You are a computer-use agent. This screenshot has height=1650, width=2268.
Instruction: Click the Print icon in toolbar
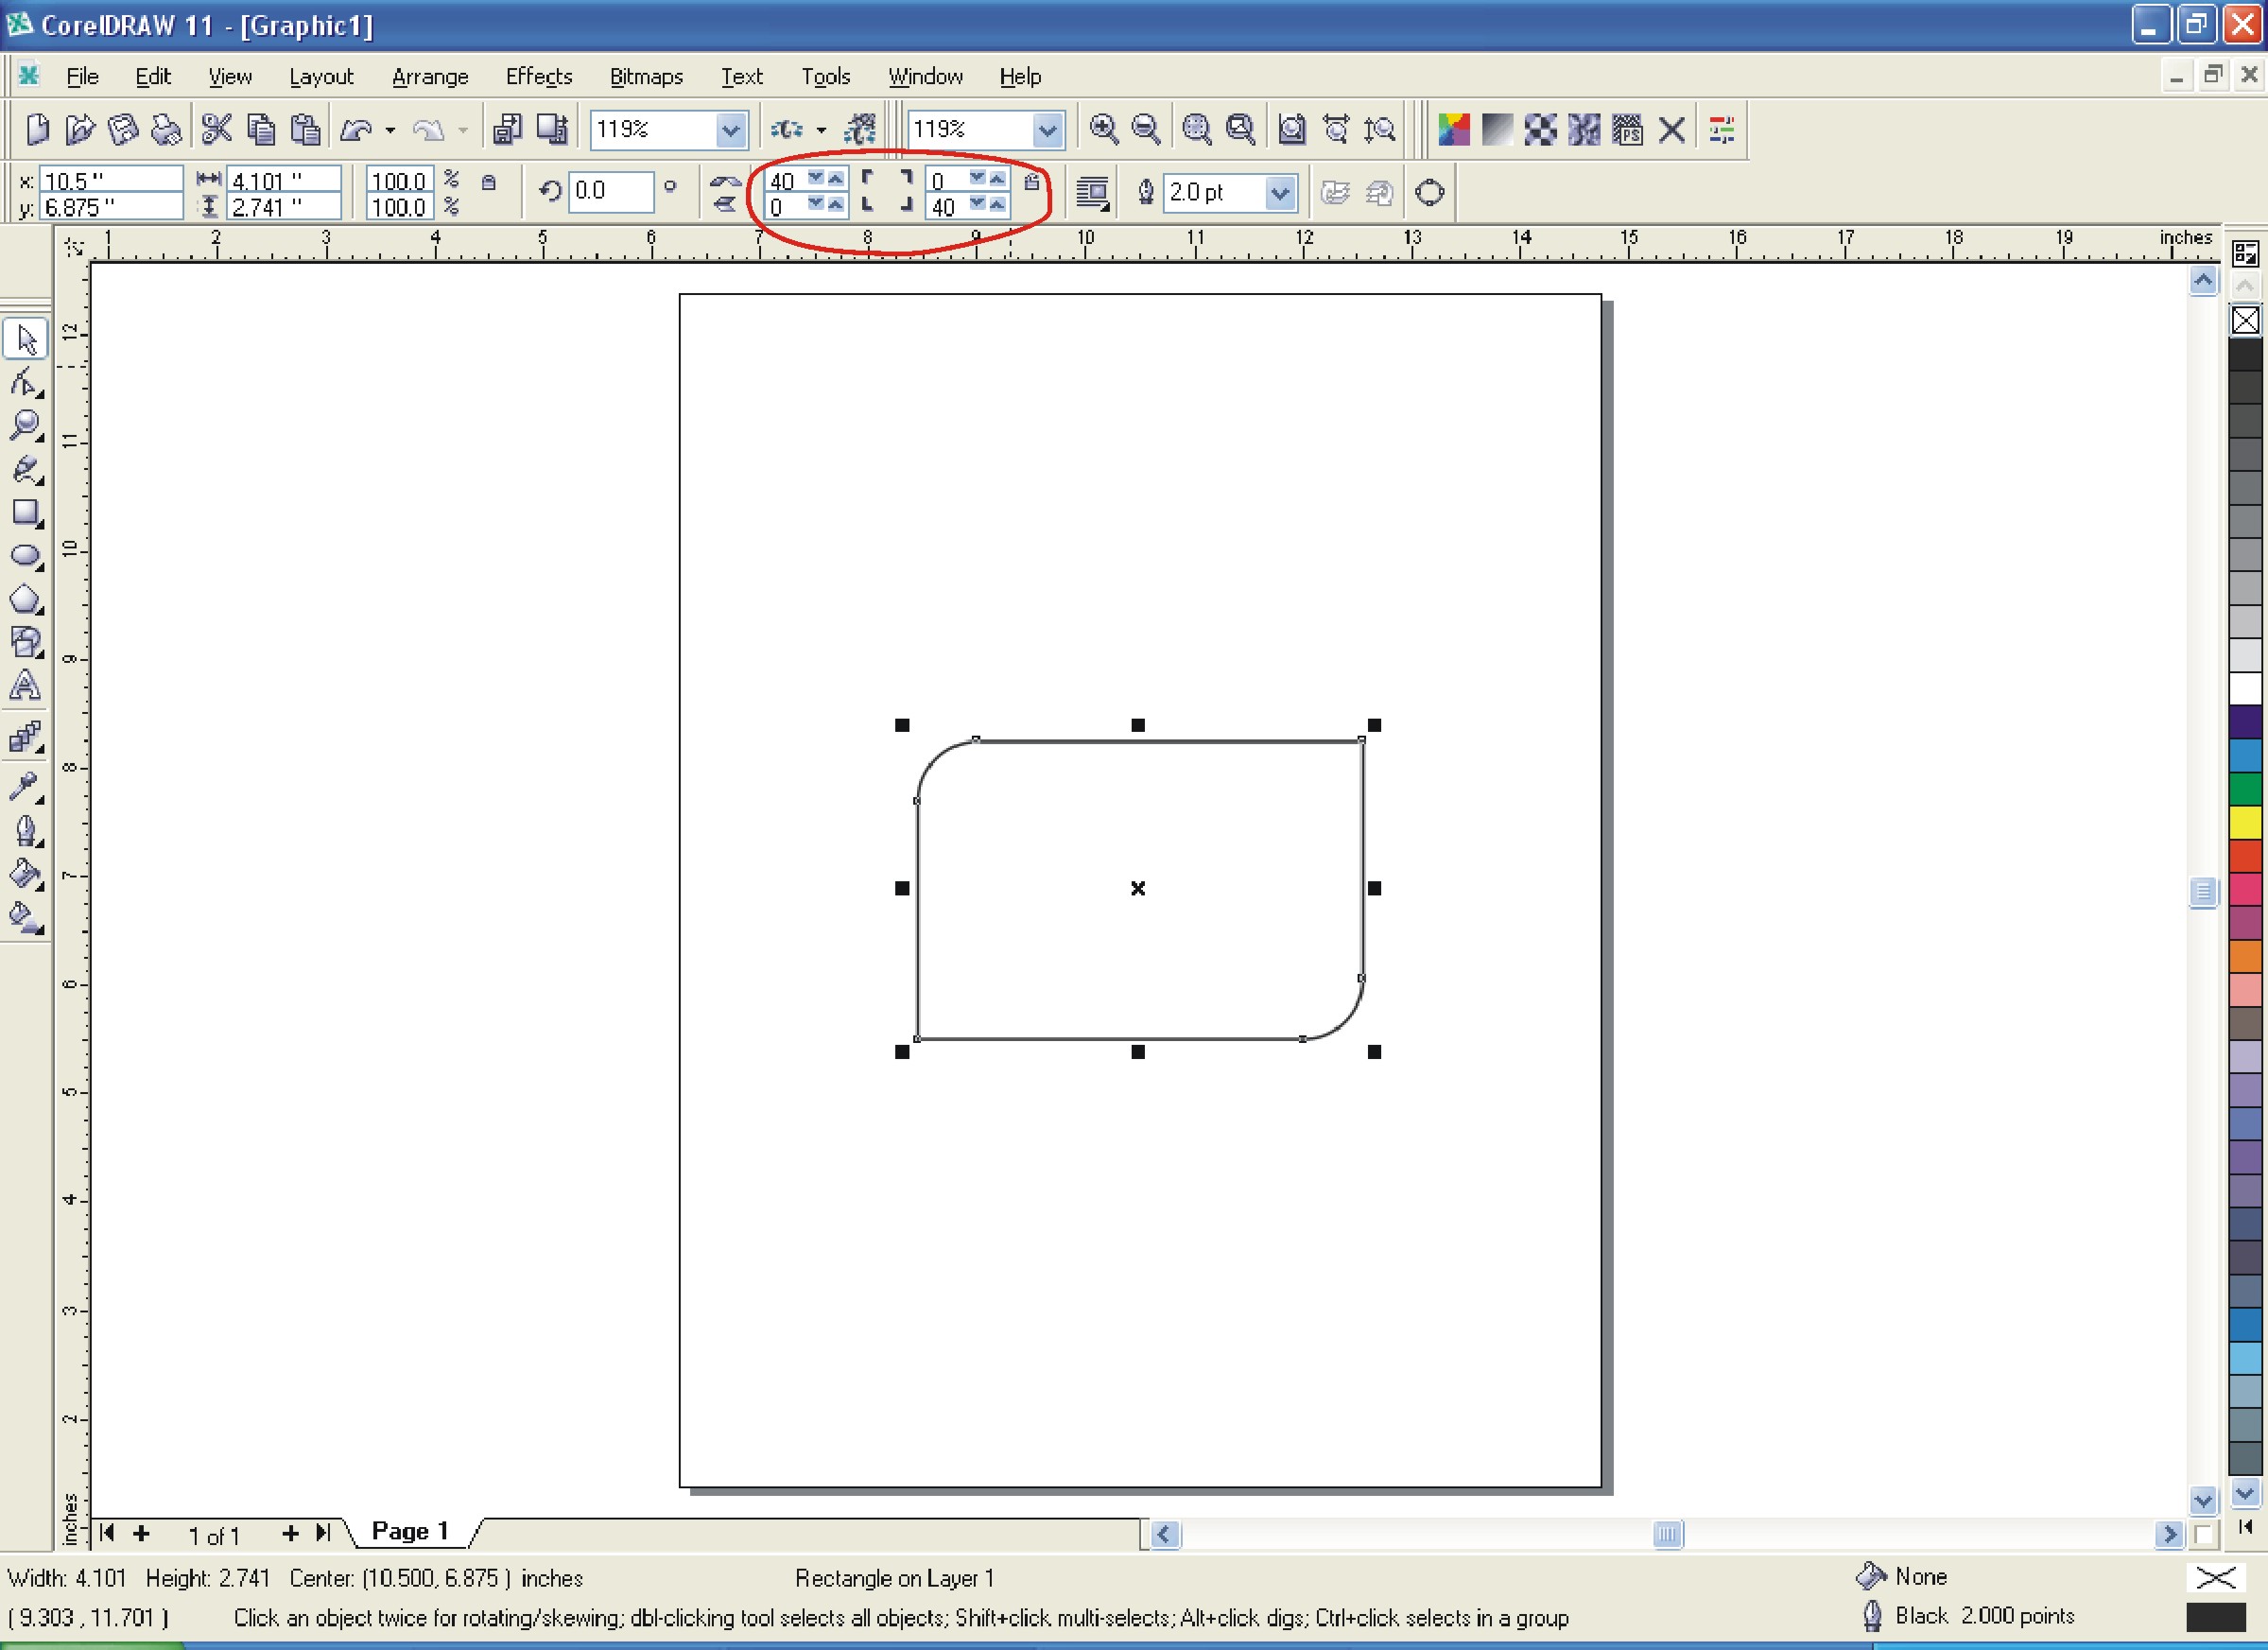[x=167, y=129]
